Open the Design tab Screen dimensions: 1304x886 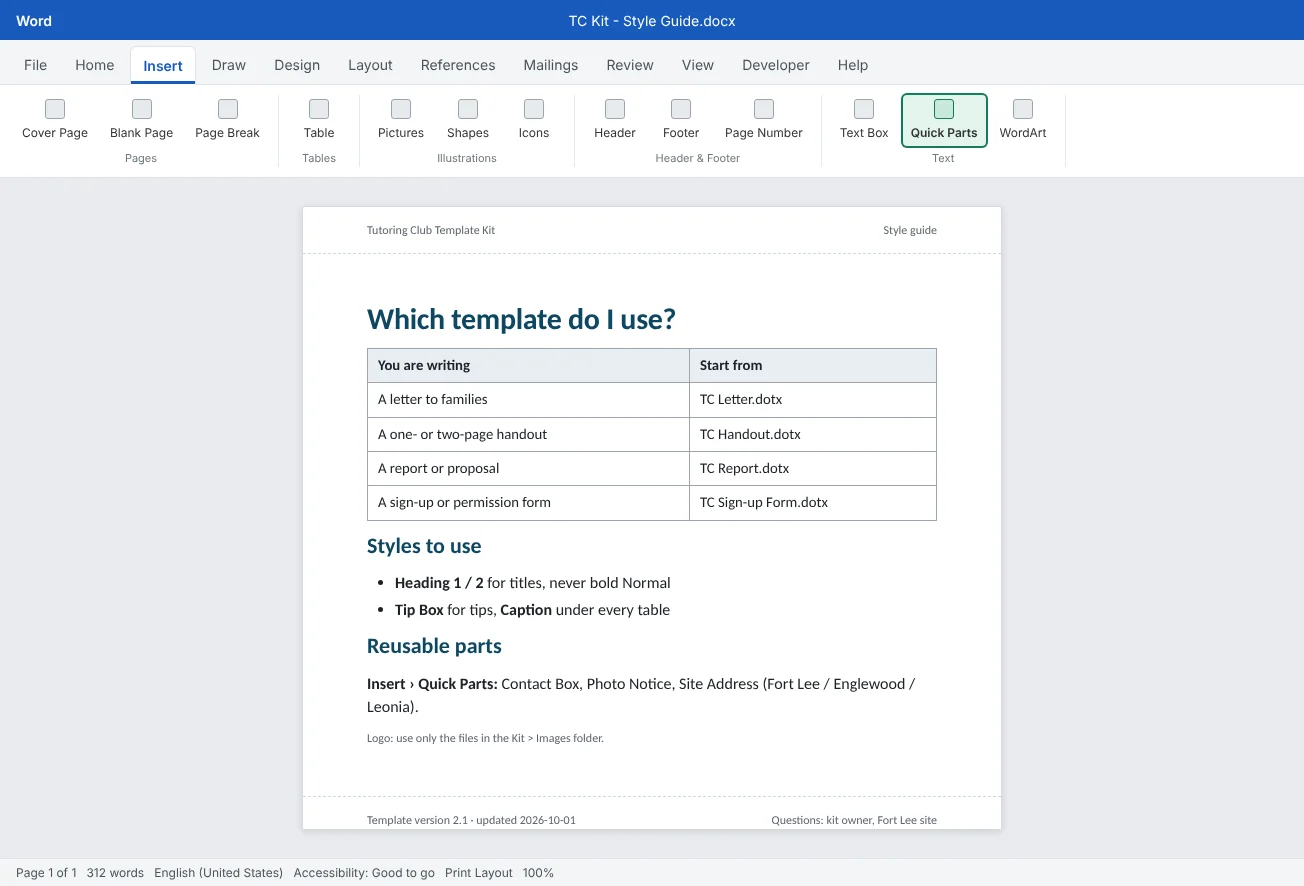point(297,65)
